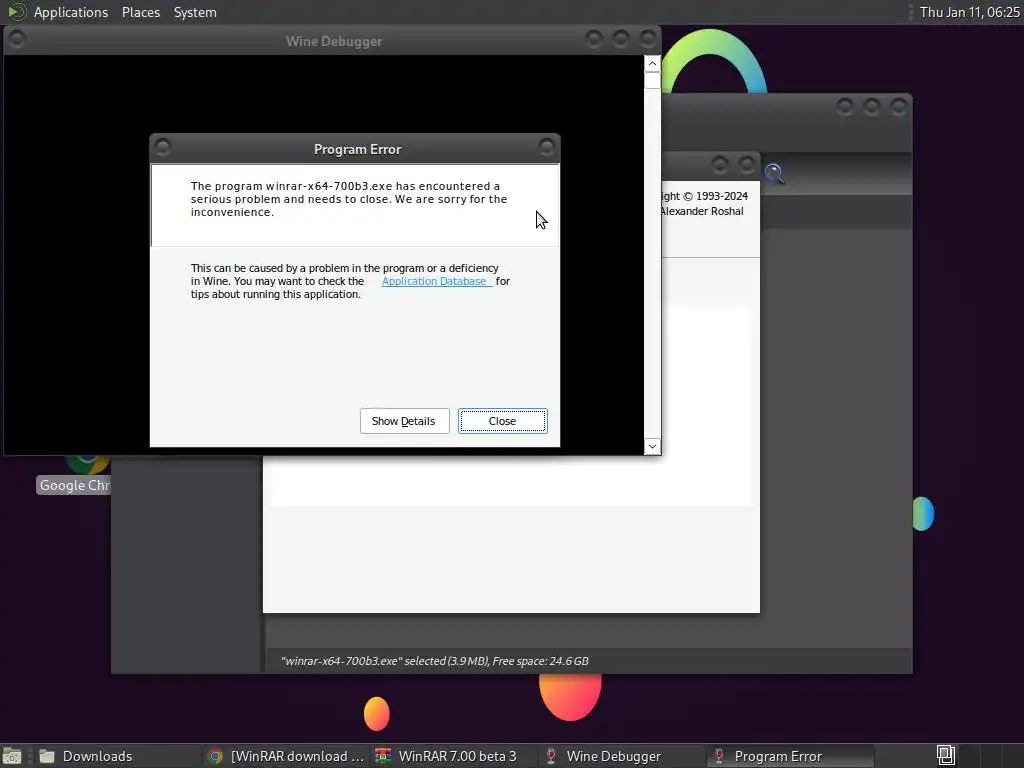Click Show Details in Program Error dialog
The width and height of the screenshot is (1024, 768).
(x=404, y=421)
